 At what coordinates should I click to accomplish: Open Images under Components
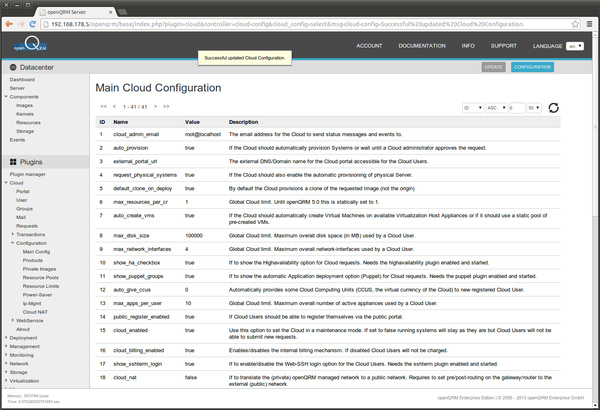24,105
